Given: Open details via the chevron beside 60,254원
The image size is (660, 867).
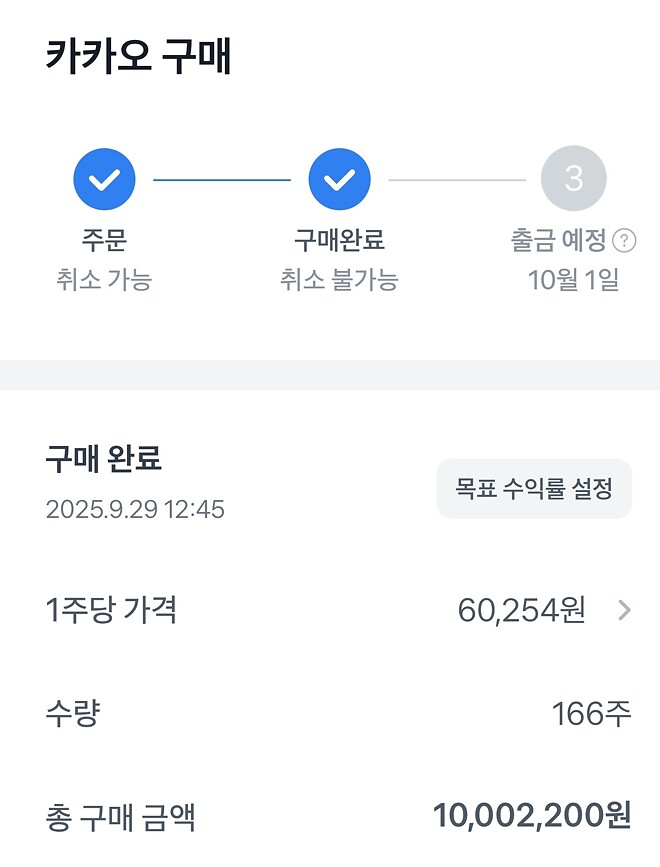Looking at the screenshot, I should click(x=625, y=607).
